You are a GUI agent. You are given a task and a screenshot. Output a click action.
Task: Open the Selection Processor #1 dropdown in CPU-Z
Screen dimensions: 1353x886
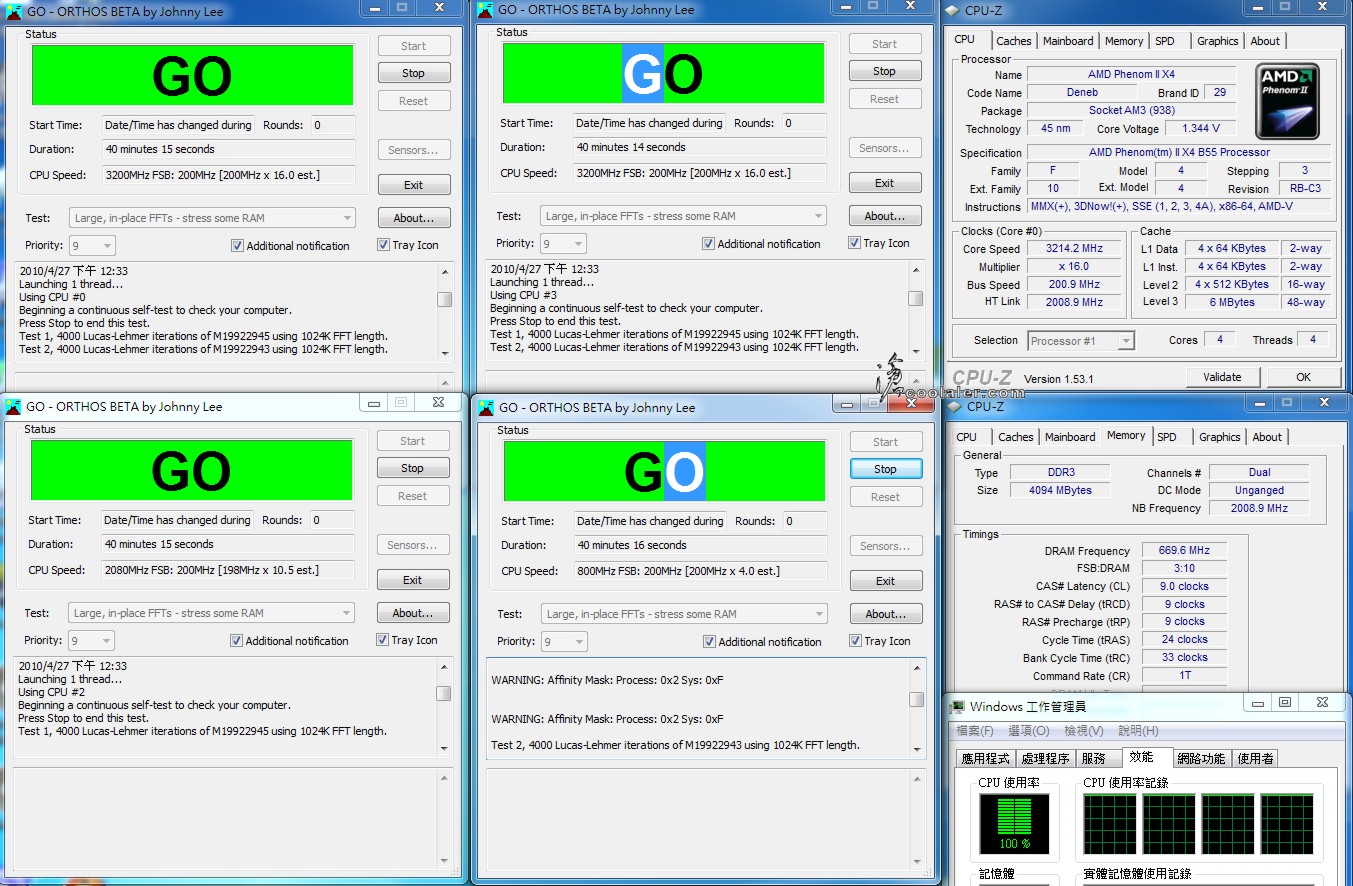pos(1081,341)
